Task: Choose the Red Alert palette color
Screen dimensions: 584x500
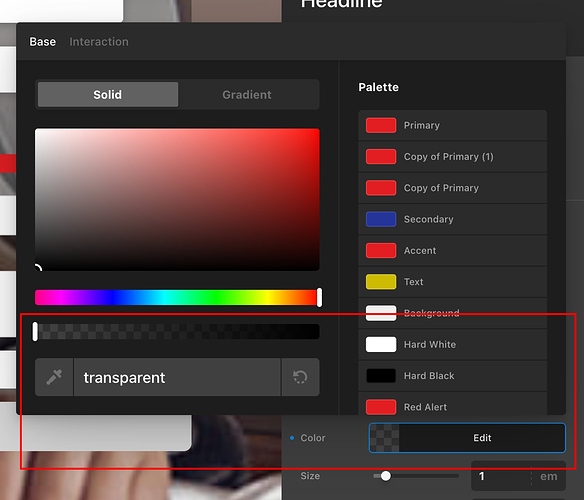Action: pyautogui.click(x=452, y=406)
